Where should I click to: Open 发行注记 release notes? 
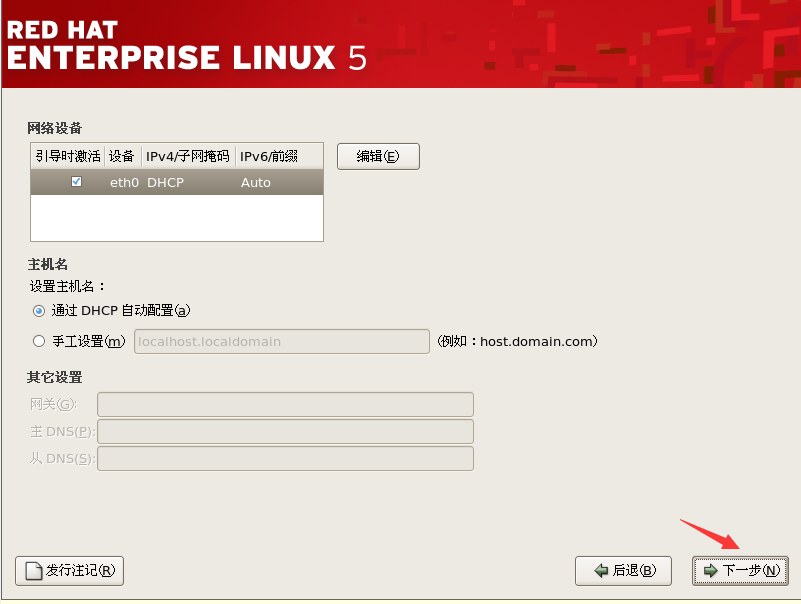[68, 570]
